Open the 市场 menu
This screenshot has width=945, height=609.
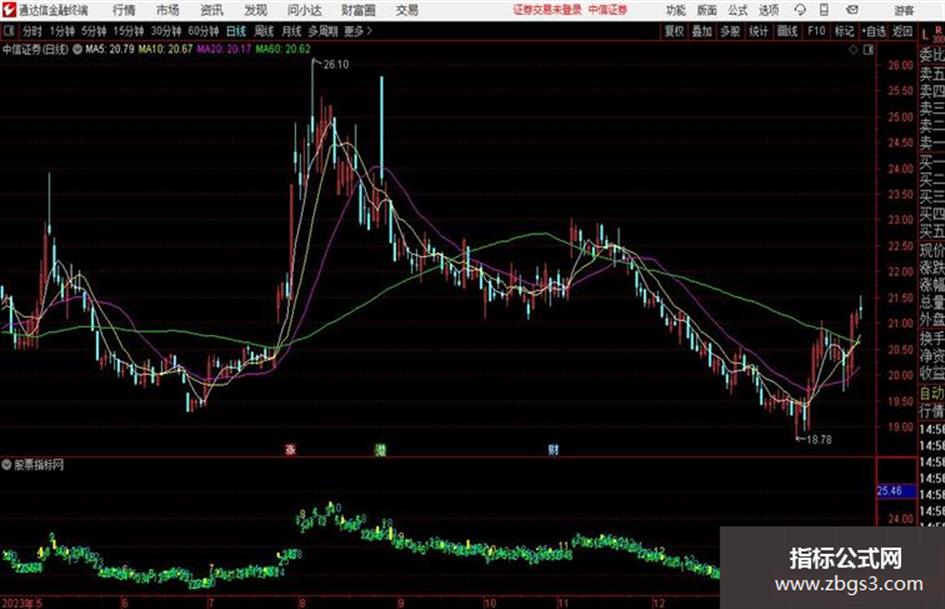tap(168, 10)
